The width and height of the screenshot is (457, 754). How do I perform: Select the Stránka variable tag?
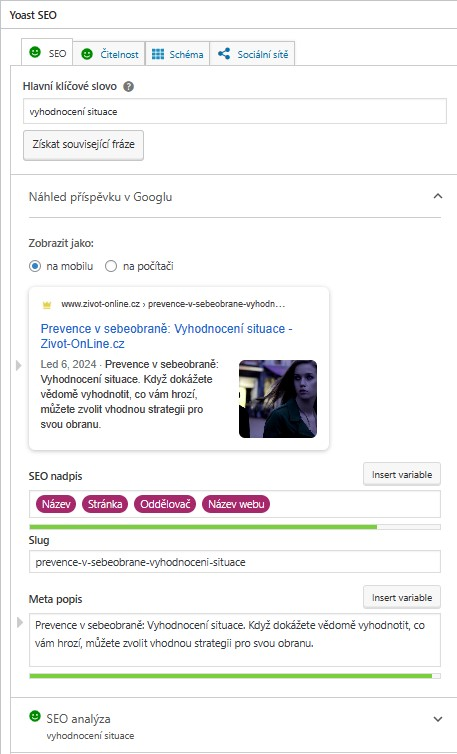pyautogui.click(x=105, y=504)
